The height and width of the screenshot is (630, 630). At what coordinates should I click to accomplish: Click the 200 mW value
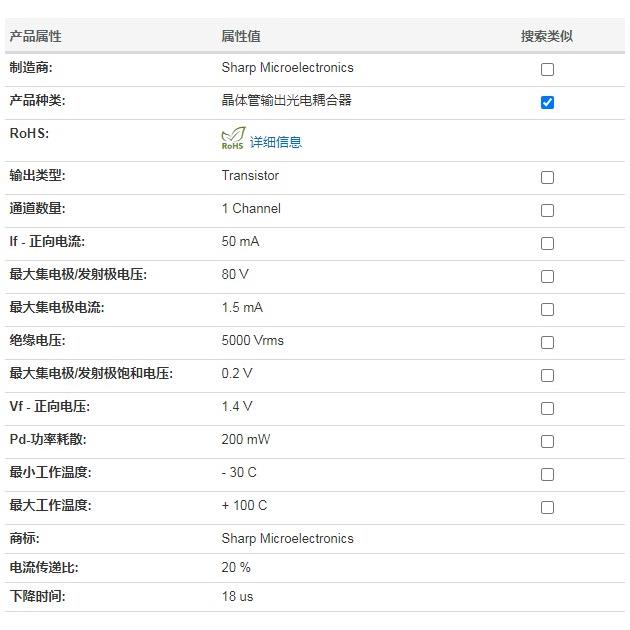pos(245,439)
